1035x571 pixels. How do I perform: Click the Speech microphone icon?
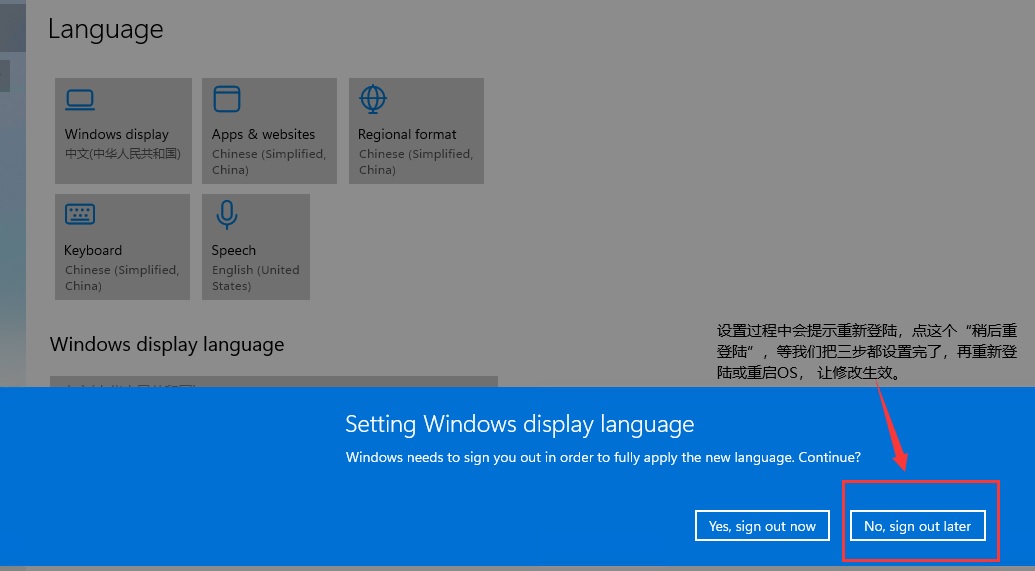(x=226, y=215)
